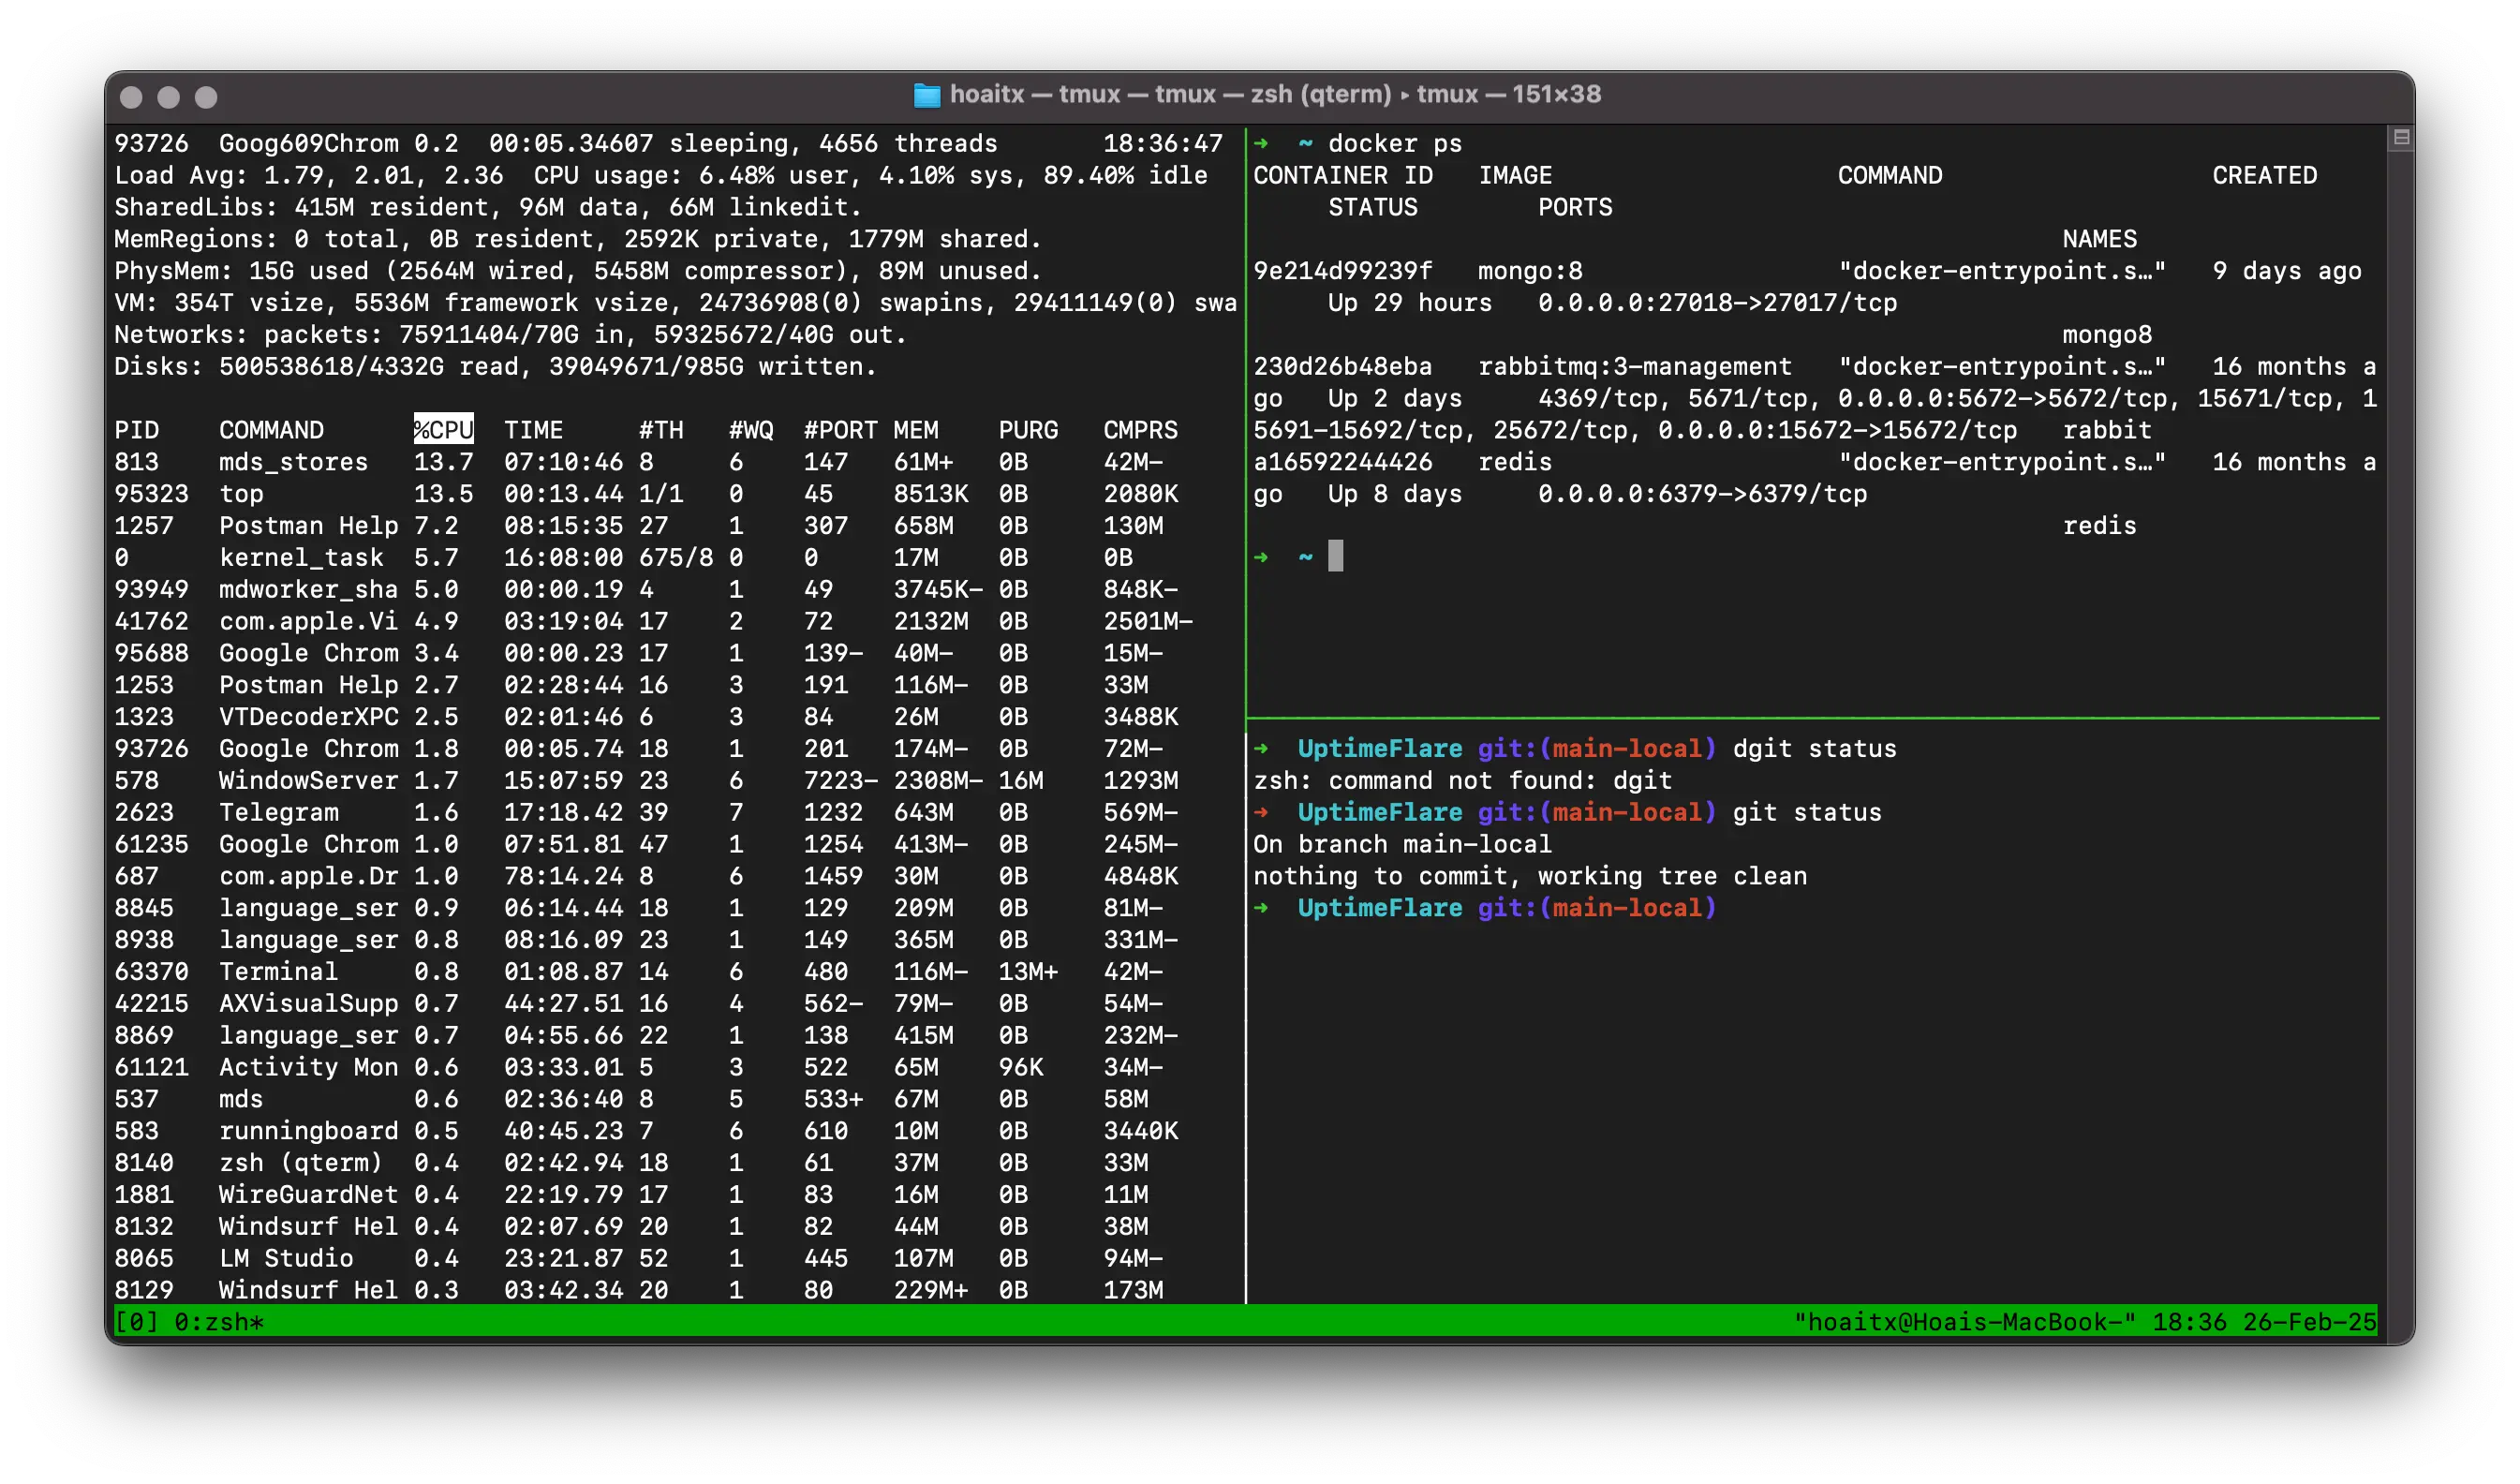Click the 'mds_stores' process row

click(293, 462)
